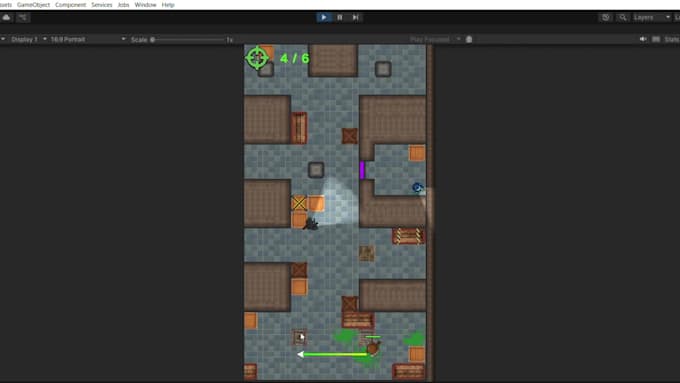Screen dimensions: 680x383
Task: Click the striped hazard crate on the right
Action: click(409, 236)
